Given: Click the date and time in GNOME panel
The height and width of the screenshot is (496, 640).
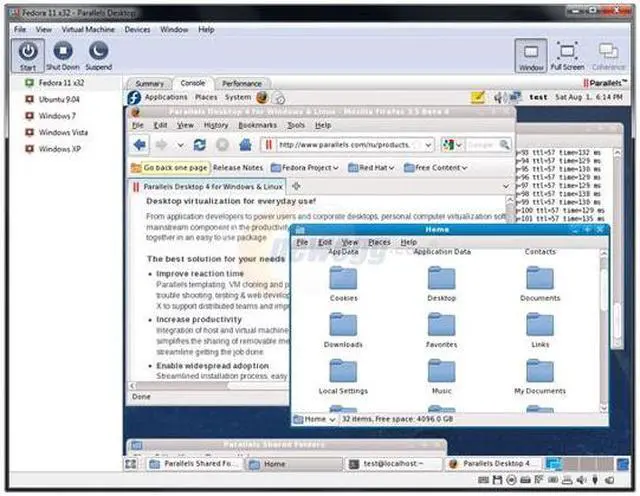Looking at the screenshot, I should (588, 97).
